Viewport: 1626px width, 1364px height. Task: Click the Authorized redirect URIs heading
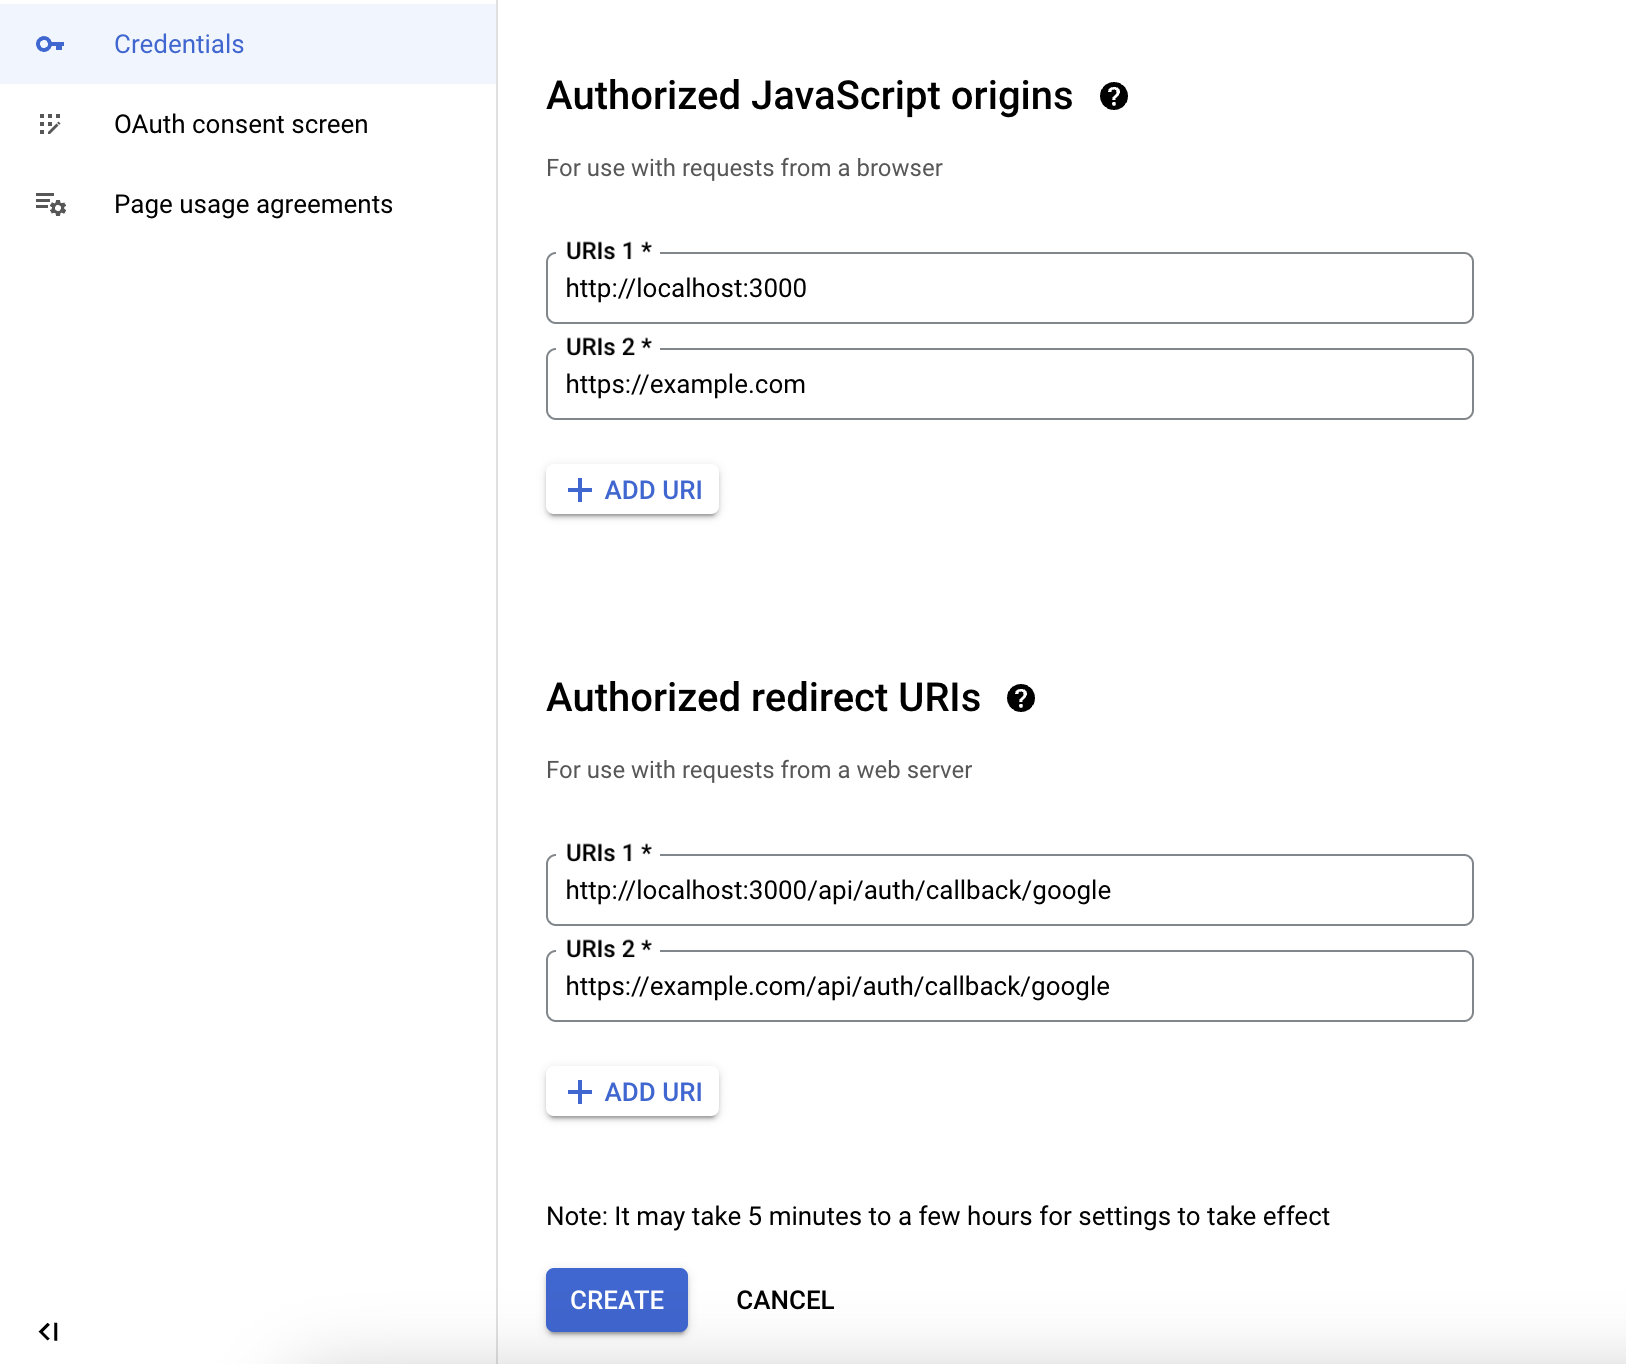[x=763, y=698]
